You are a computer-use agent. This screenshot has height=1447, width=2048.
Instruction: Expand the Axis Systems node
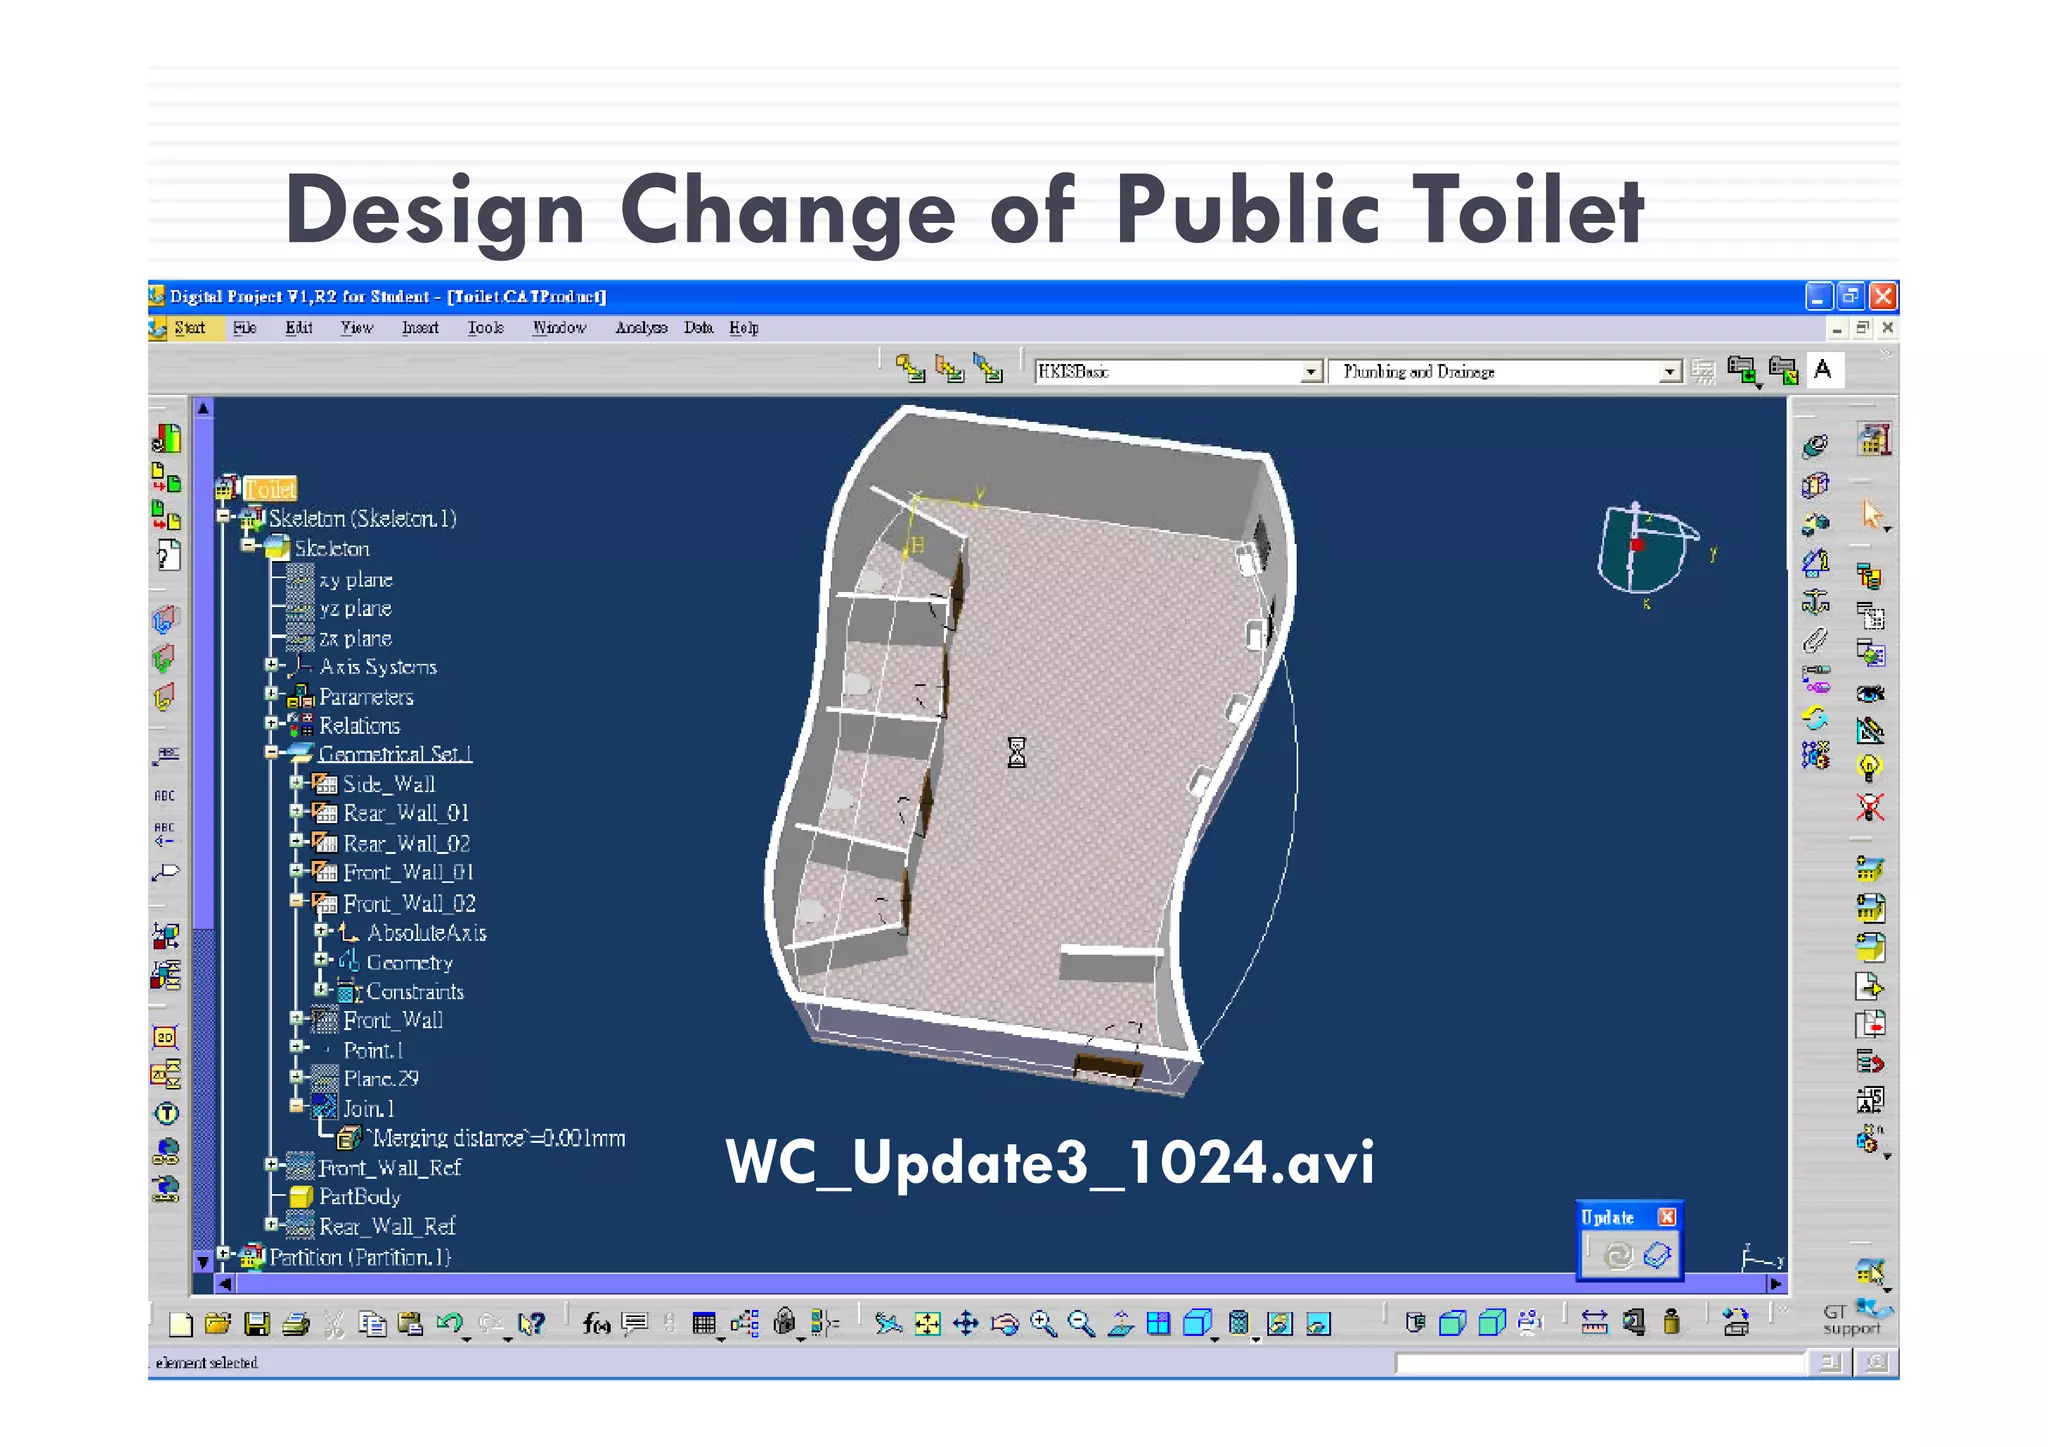271,665
